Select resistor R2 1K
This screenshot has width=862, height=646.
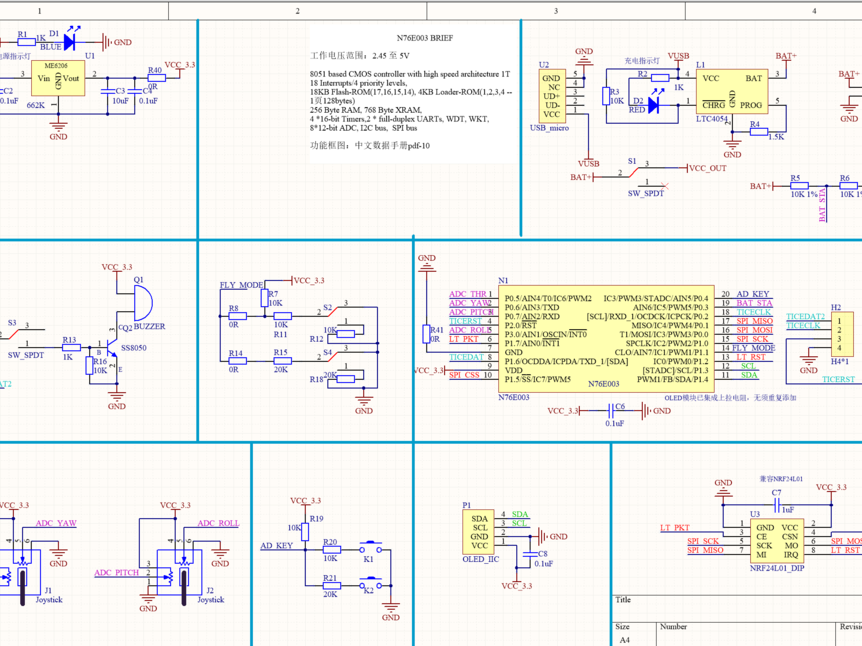click(660, 78)
